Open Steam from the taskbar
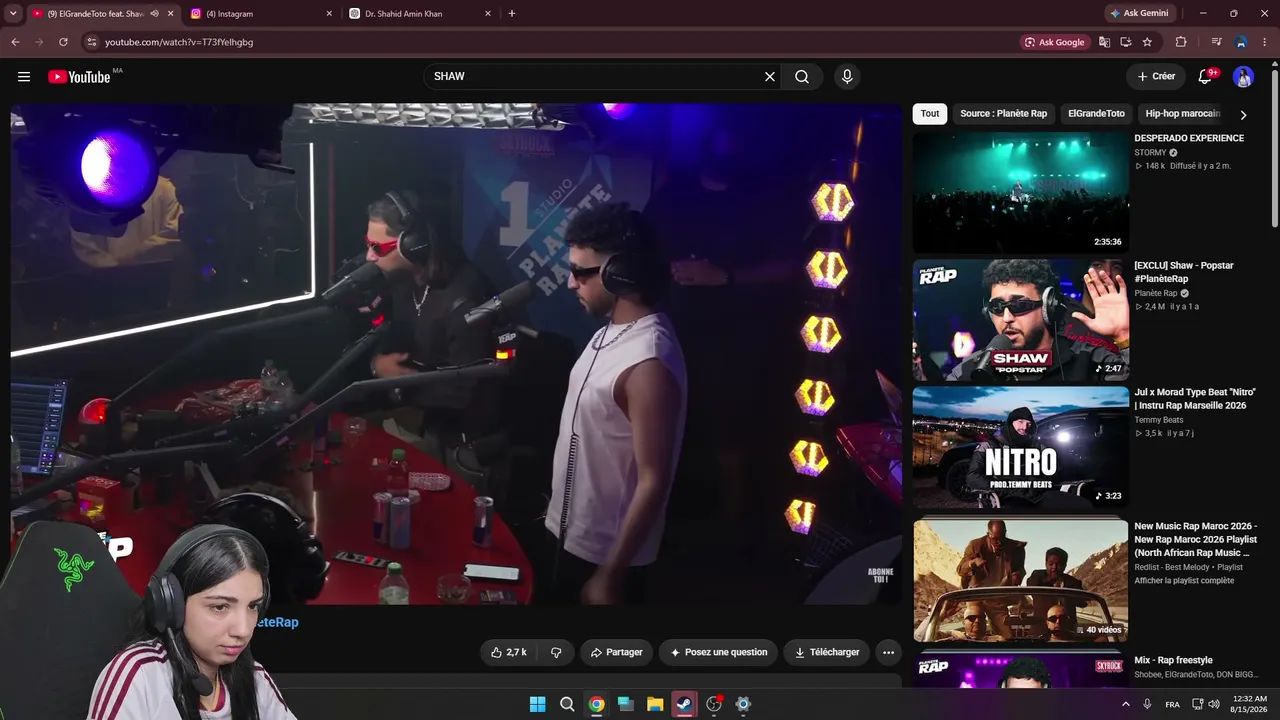Viewport: 1280px width, 720px height. pos(684,704)
